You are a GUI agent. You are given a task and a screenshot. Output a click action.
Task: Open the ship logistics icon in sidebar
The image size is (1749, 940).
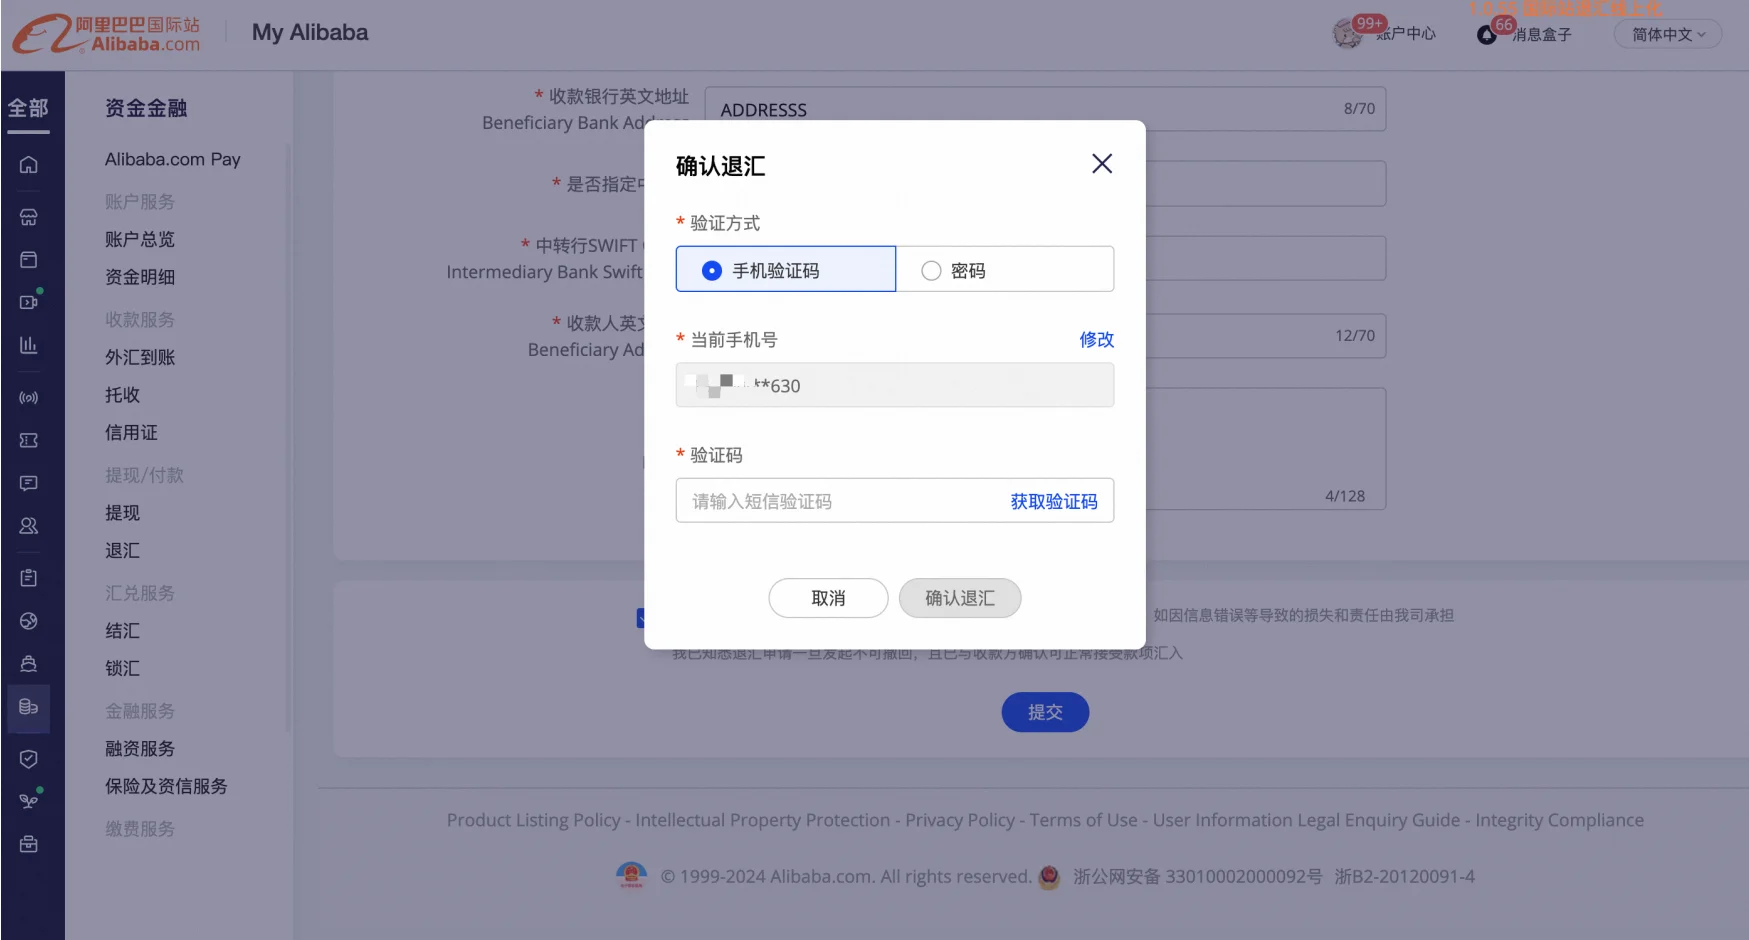click(29, 664)
